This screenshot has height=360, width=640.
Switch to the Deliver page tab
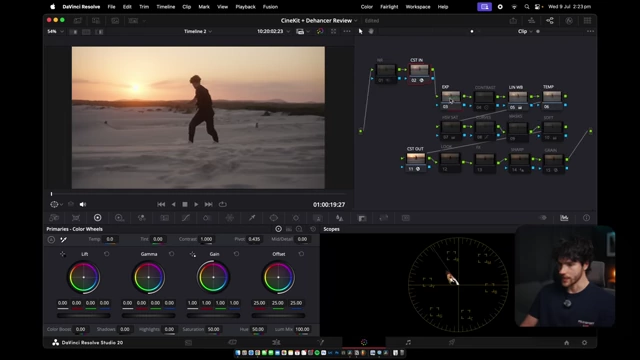pos(452,342)
